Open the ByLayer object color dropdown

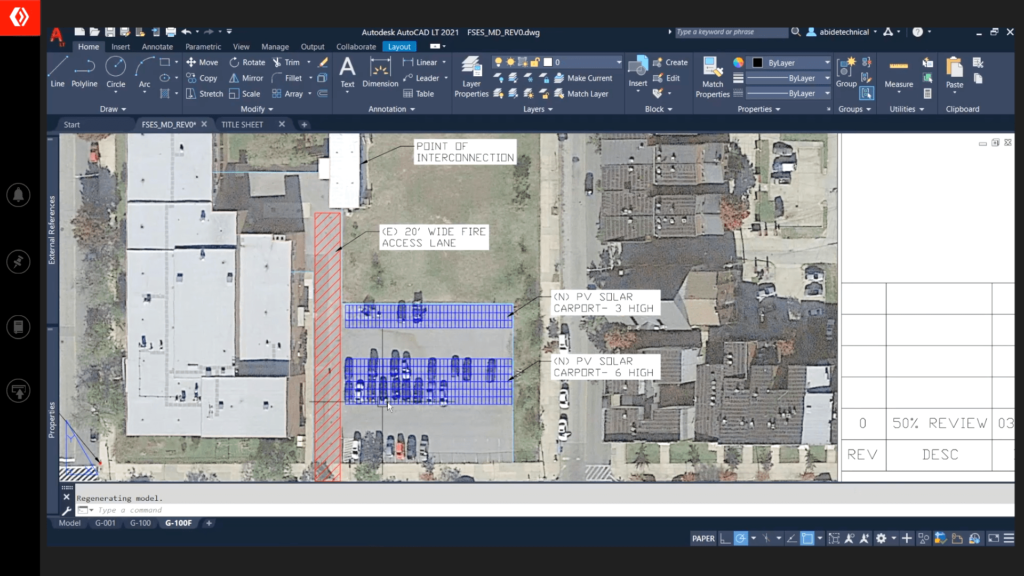pos(792,62)
